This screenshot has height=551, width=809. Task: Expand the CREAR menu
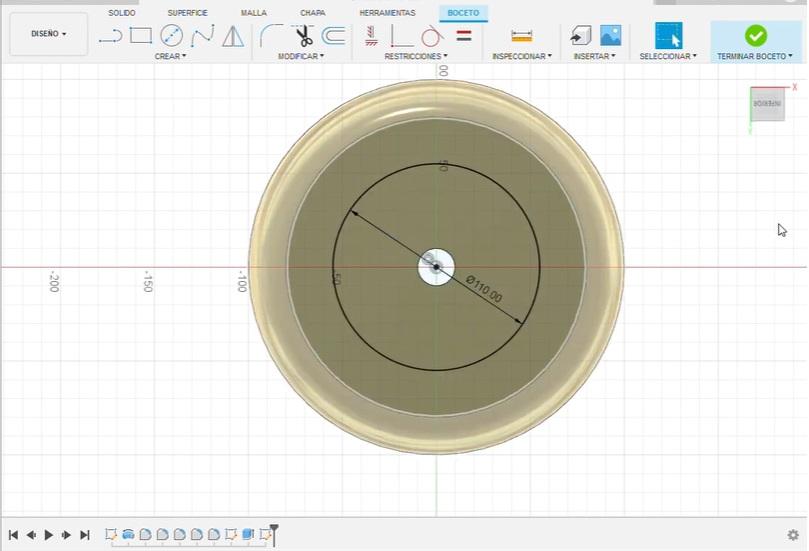point(170,56)
